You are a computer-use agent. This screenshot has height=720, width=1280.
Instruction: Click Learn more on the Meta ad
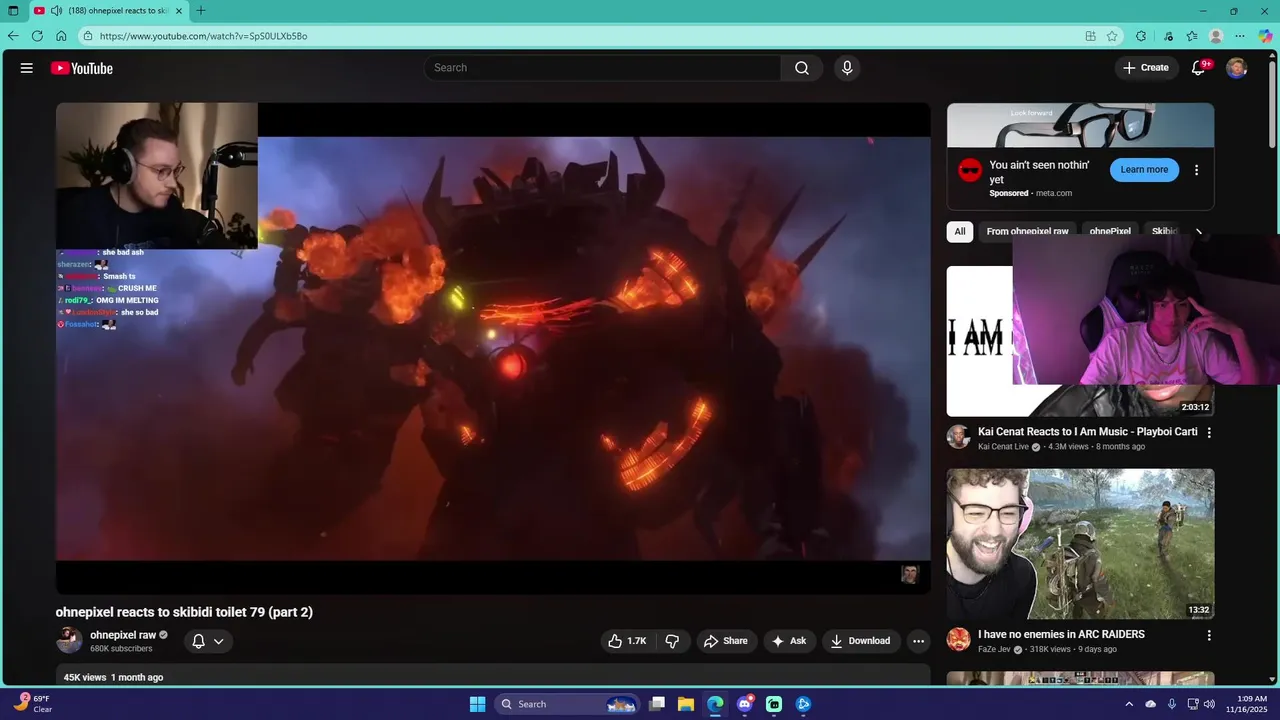1144,170
